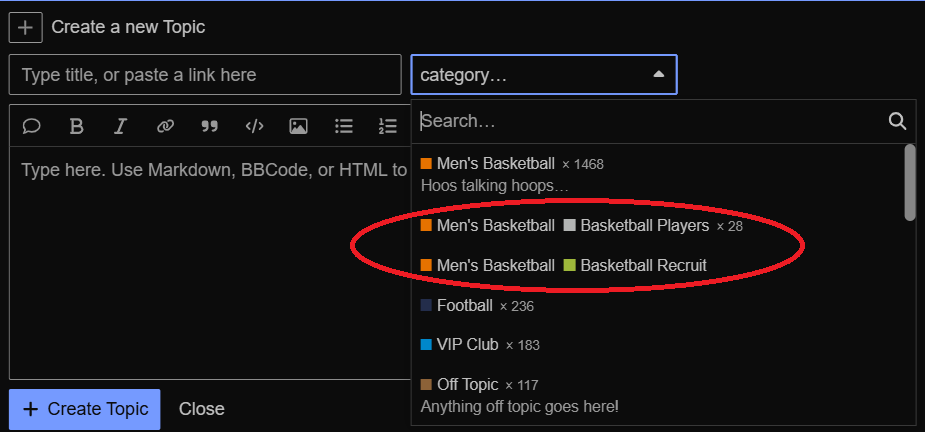Image resolution: width=925 pixels, height=432 pixels.
Task: Click the magnifier icon in category search
Action: 897,122
